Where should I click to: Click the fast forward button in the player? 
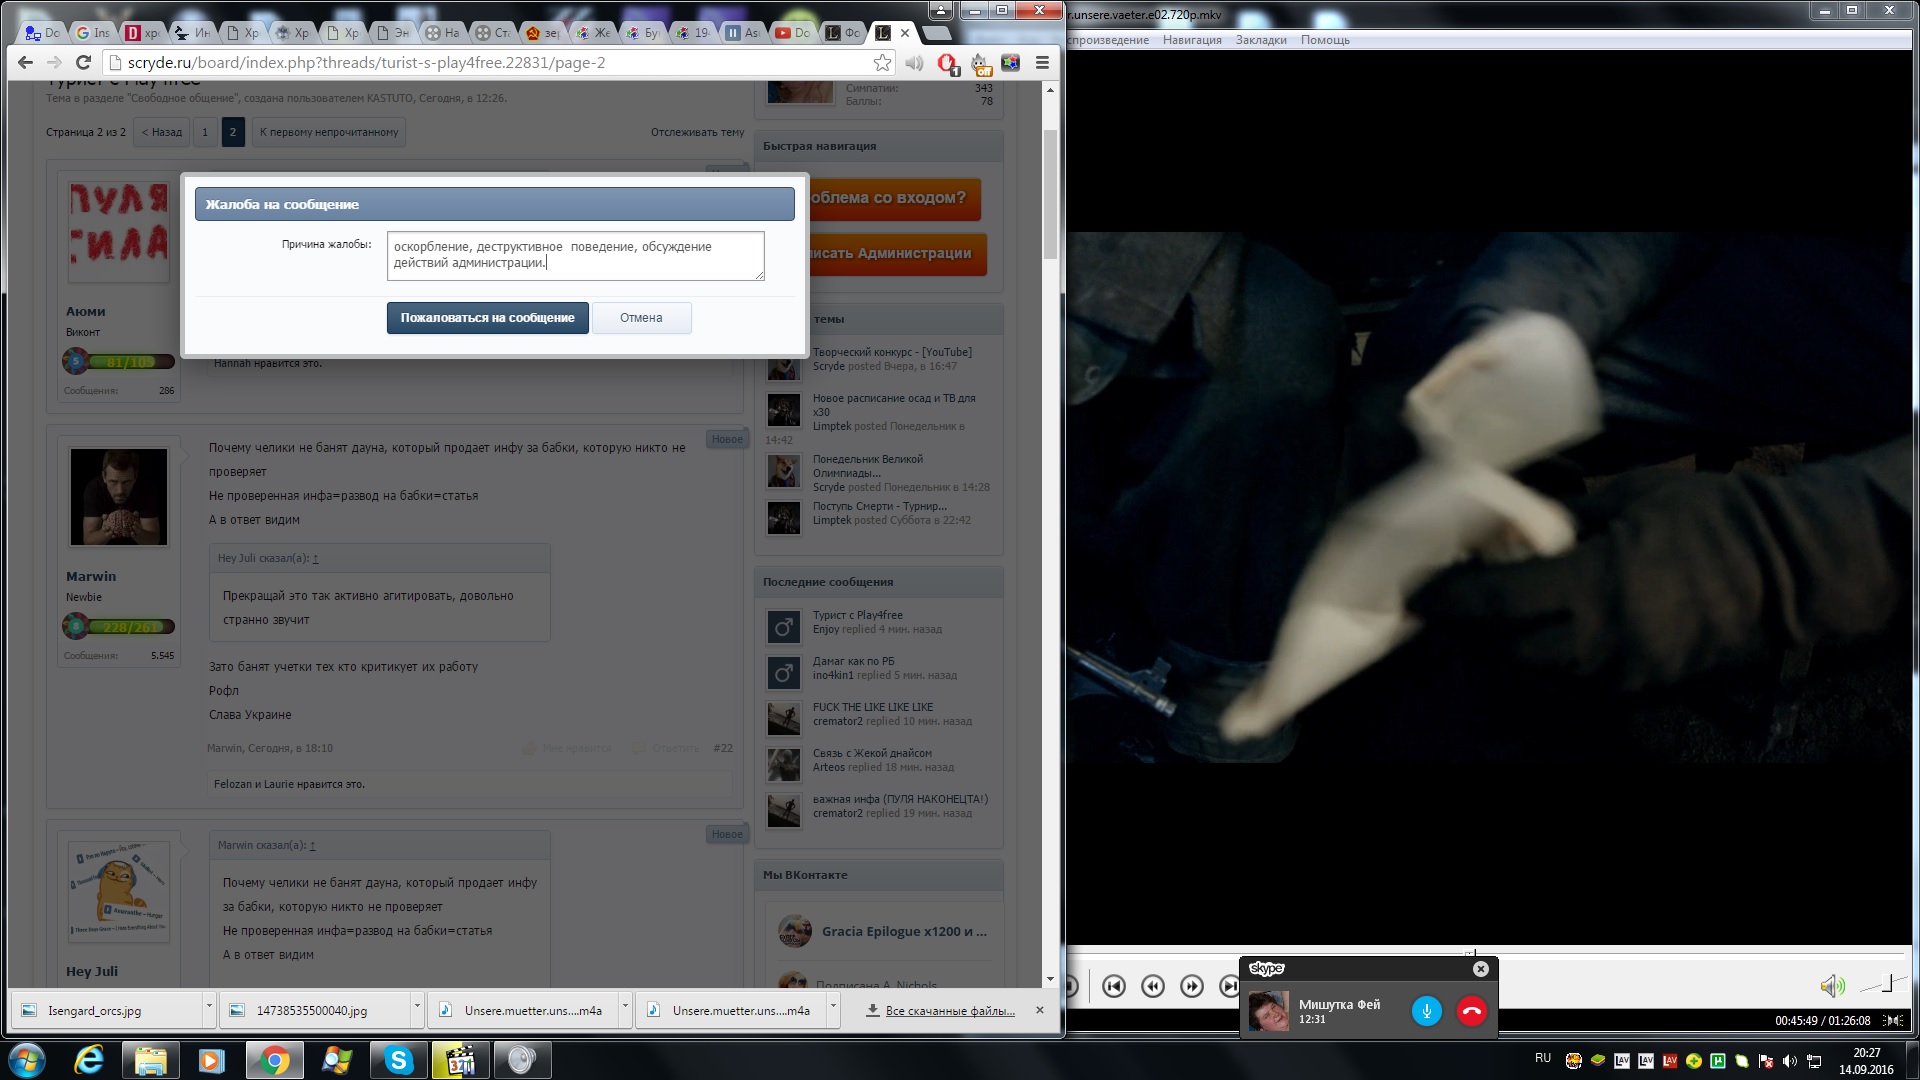click(1191, 987)
